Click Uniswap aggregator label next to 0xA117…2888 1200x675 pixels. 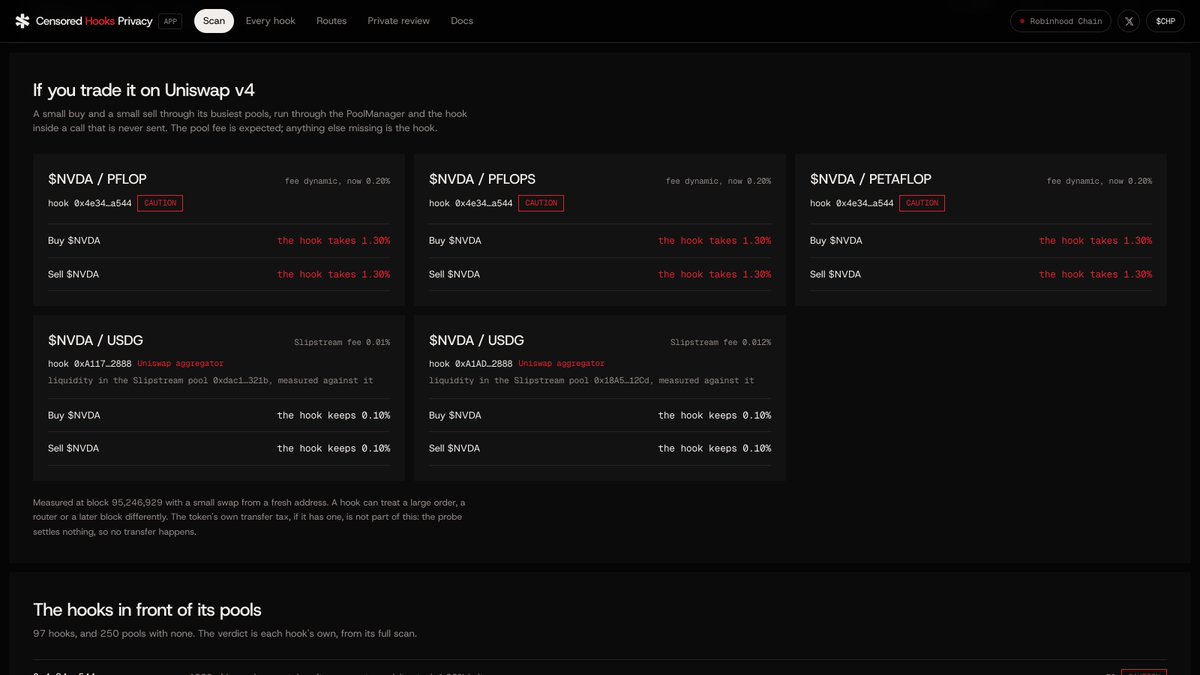tap(181, 364)
